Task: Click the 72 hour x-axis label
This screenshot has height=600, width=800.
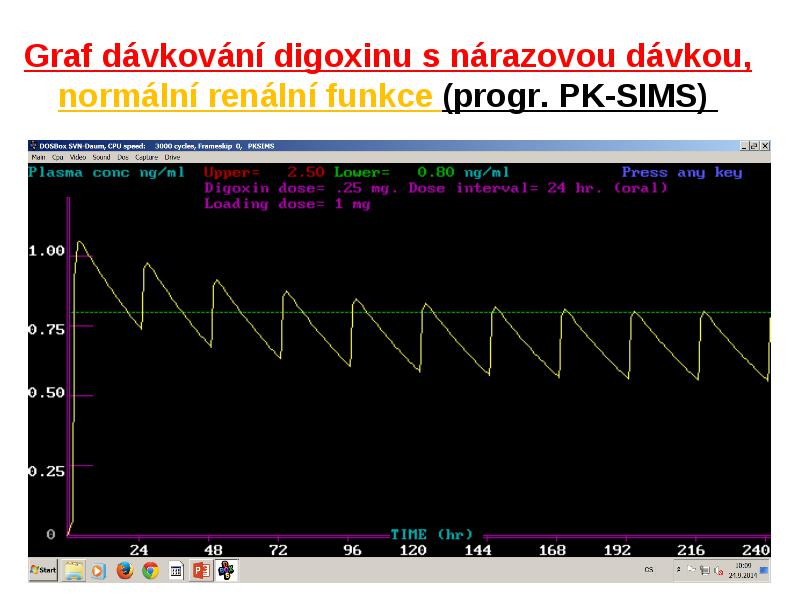Action: coord(278,551)
